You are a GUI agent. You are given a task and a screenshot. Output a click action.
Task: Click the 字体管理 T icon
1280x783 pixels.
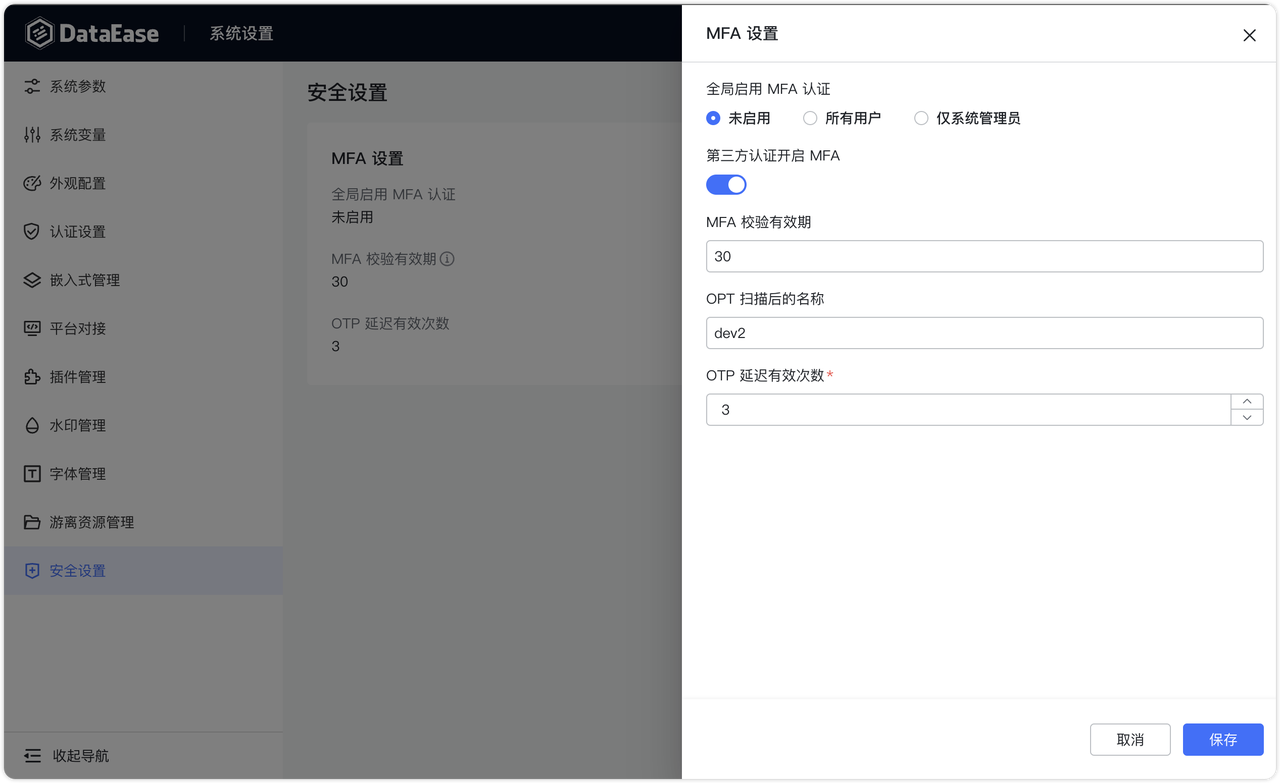(32, 474)
